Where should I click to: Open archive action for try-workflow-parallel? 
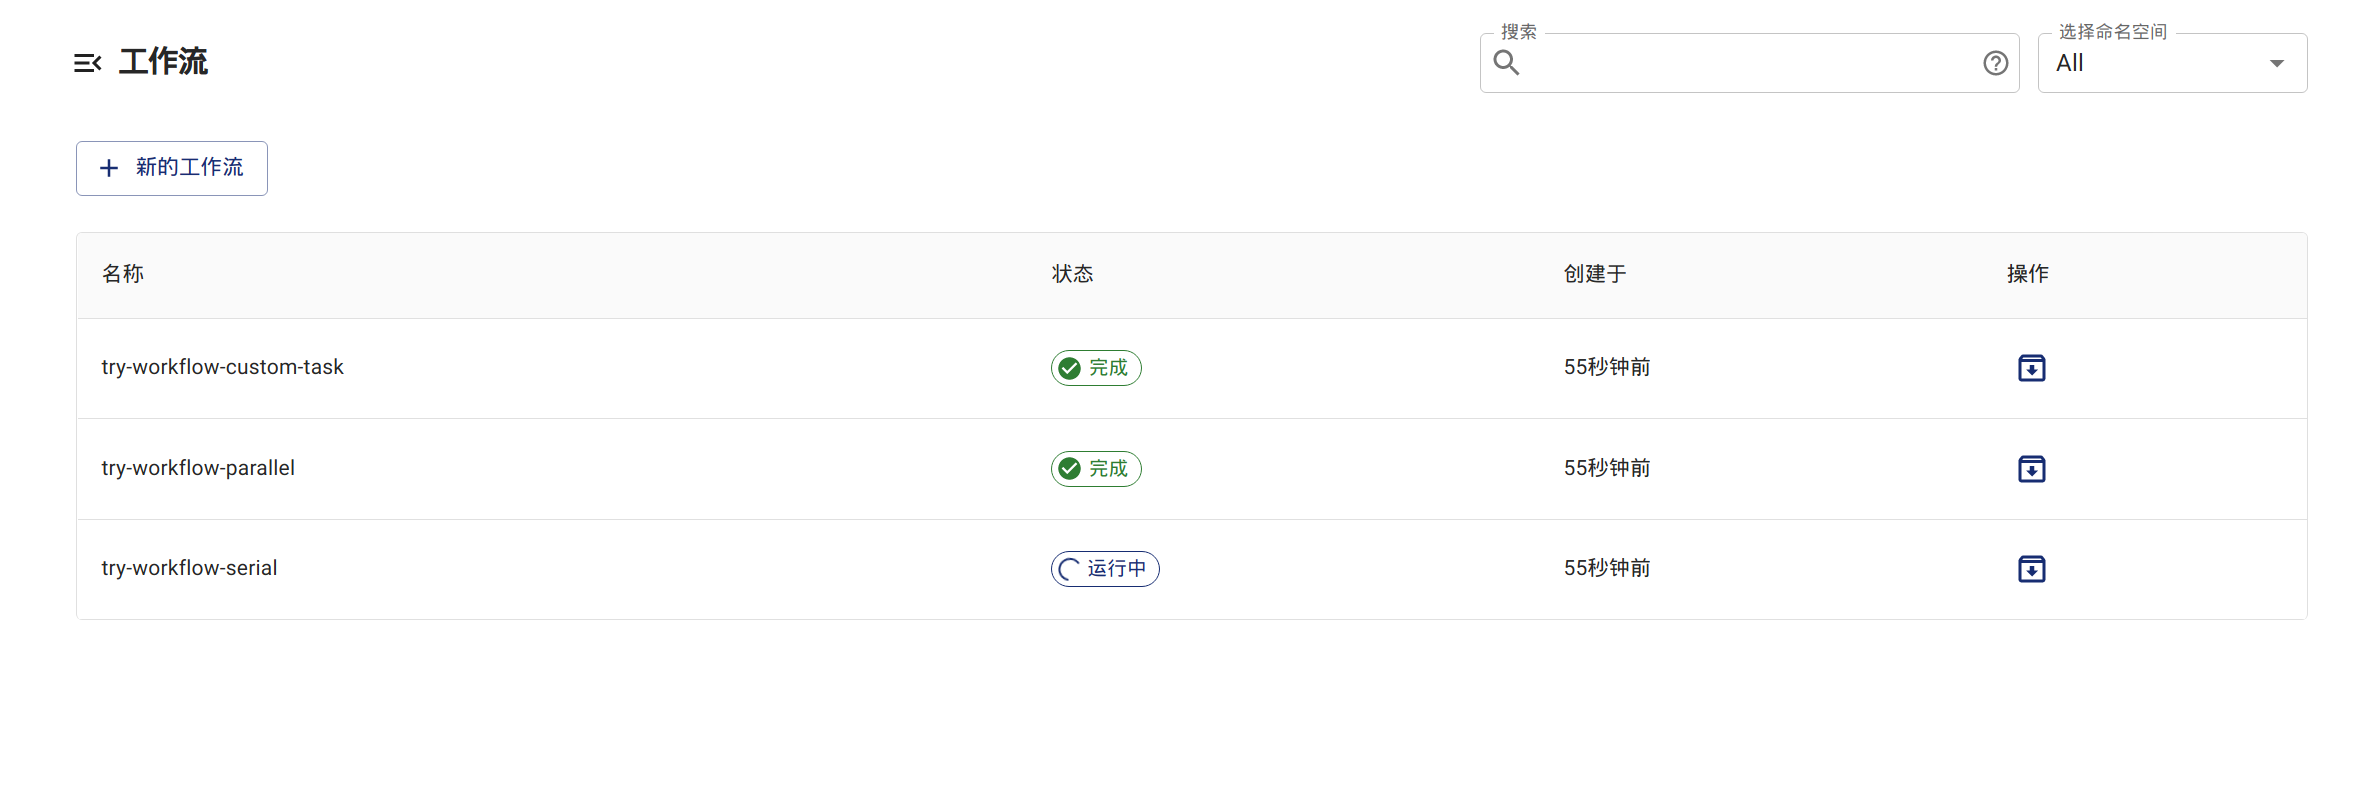click(x=2031, y=468)
